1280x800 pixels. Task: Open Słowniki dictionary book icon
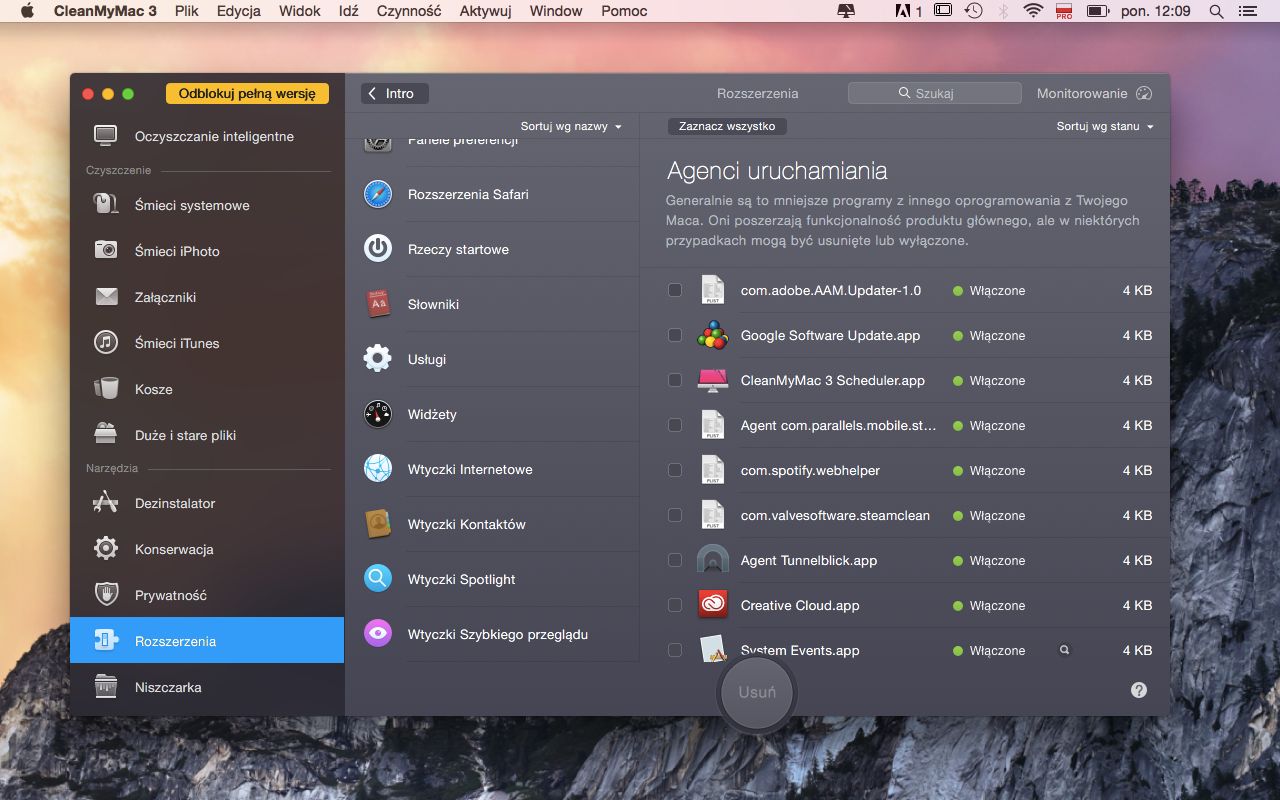pos(377,304)
